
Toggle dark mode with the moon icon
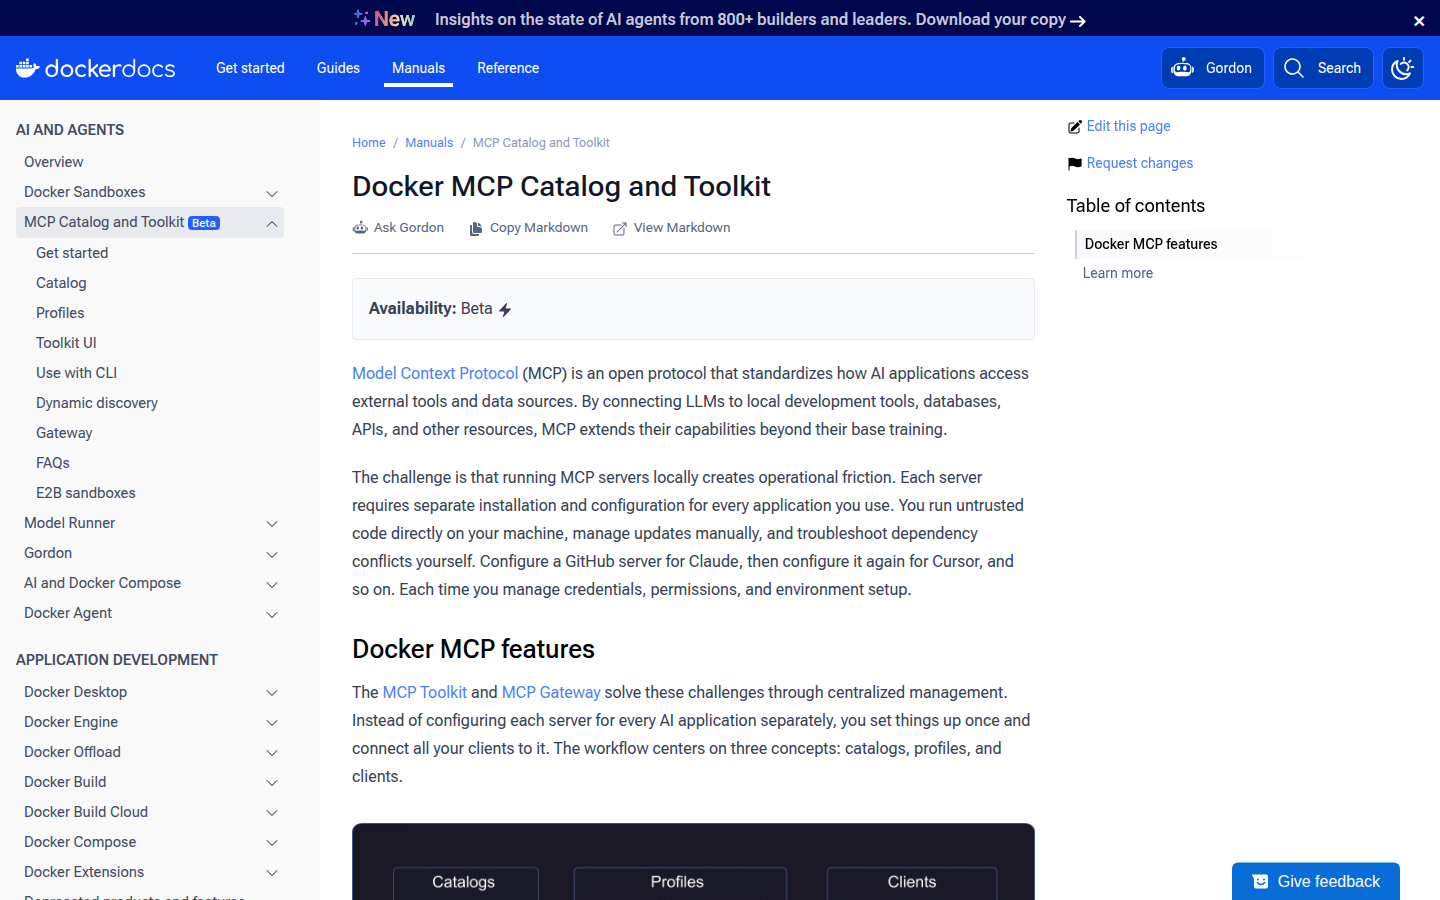(x=1403, y=68)
